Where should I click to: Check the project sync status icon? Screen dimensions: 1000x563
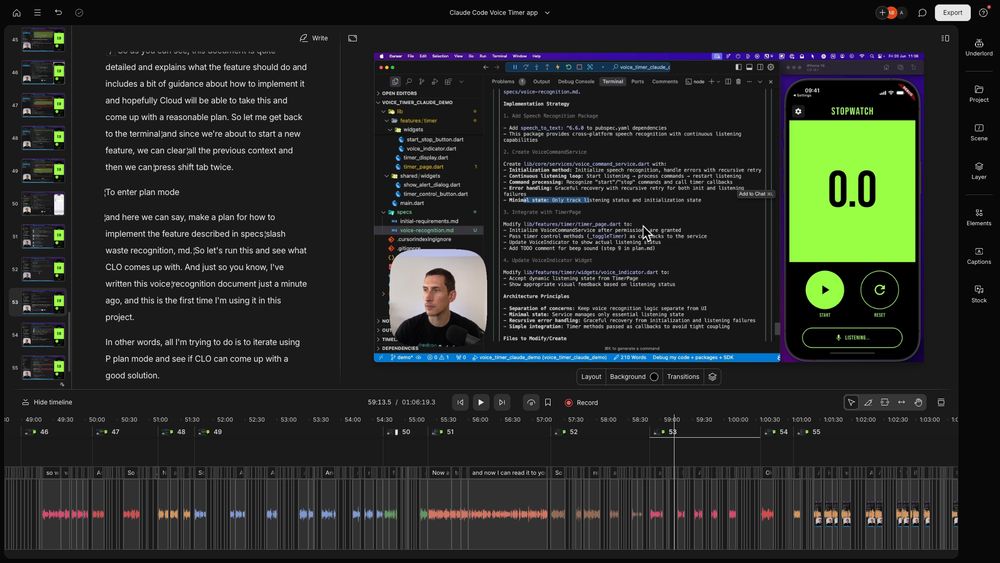coord(79,13)
